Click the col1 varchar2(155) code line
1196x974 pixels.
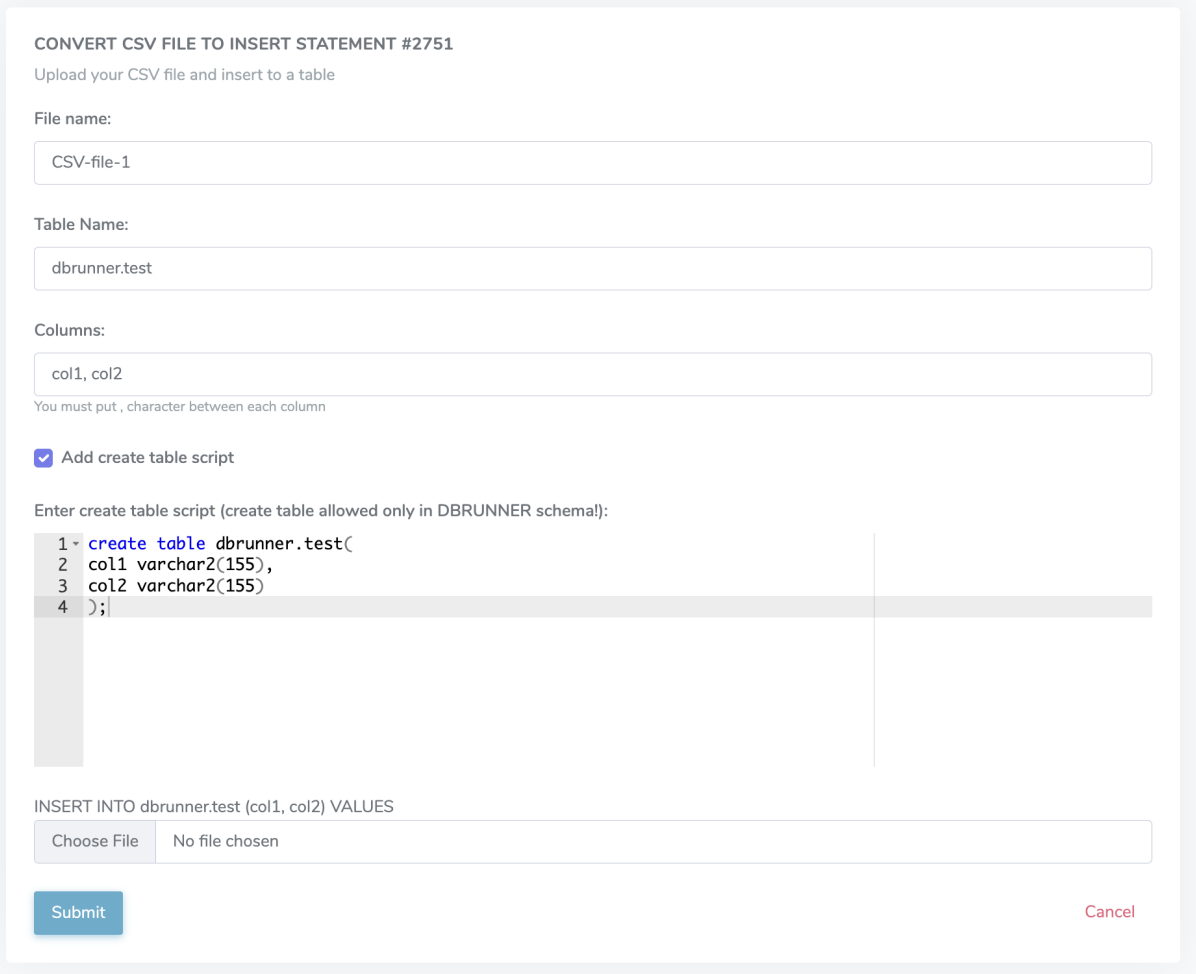click(180, 565)
